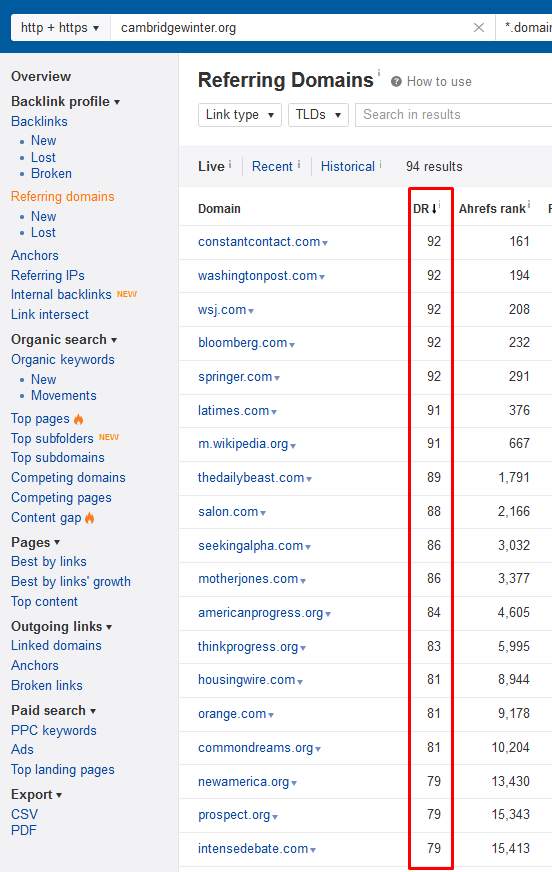
Task: Click the Content gap flame icon
Action: 89,518
